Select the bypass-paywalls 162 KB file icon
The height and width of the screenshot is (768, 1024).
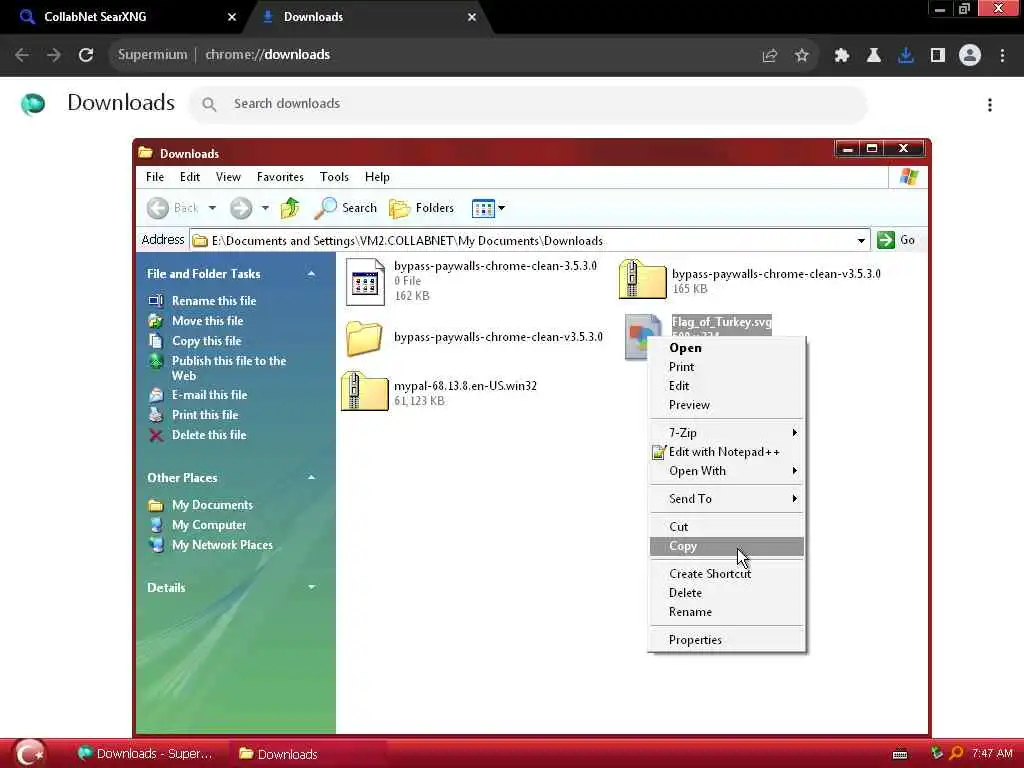coord(365,282)
